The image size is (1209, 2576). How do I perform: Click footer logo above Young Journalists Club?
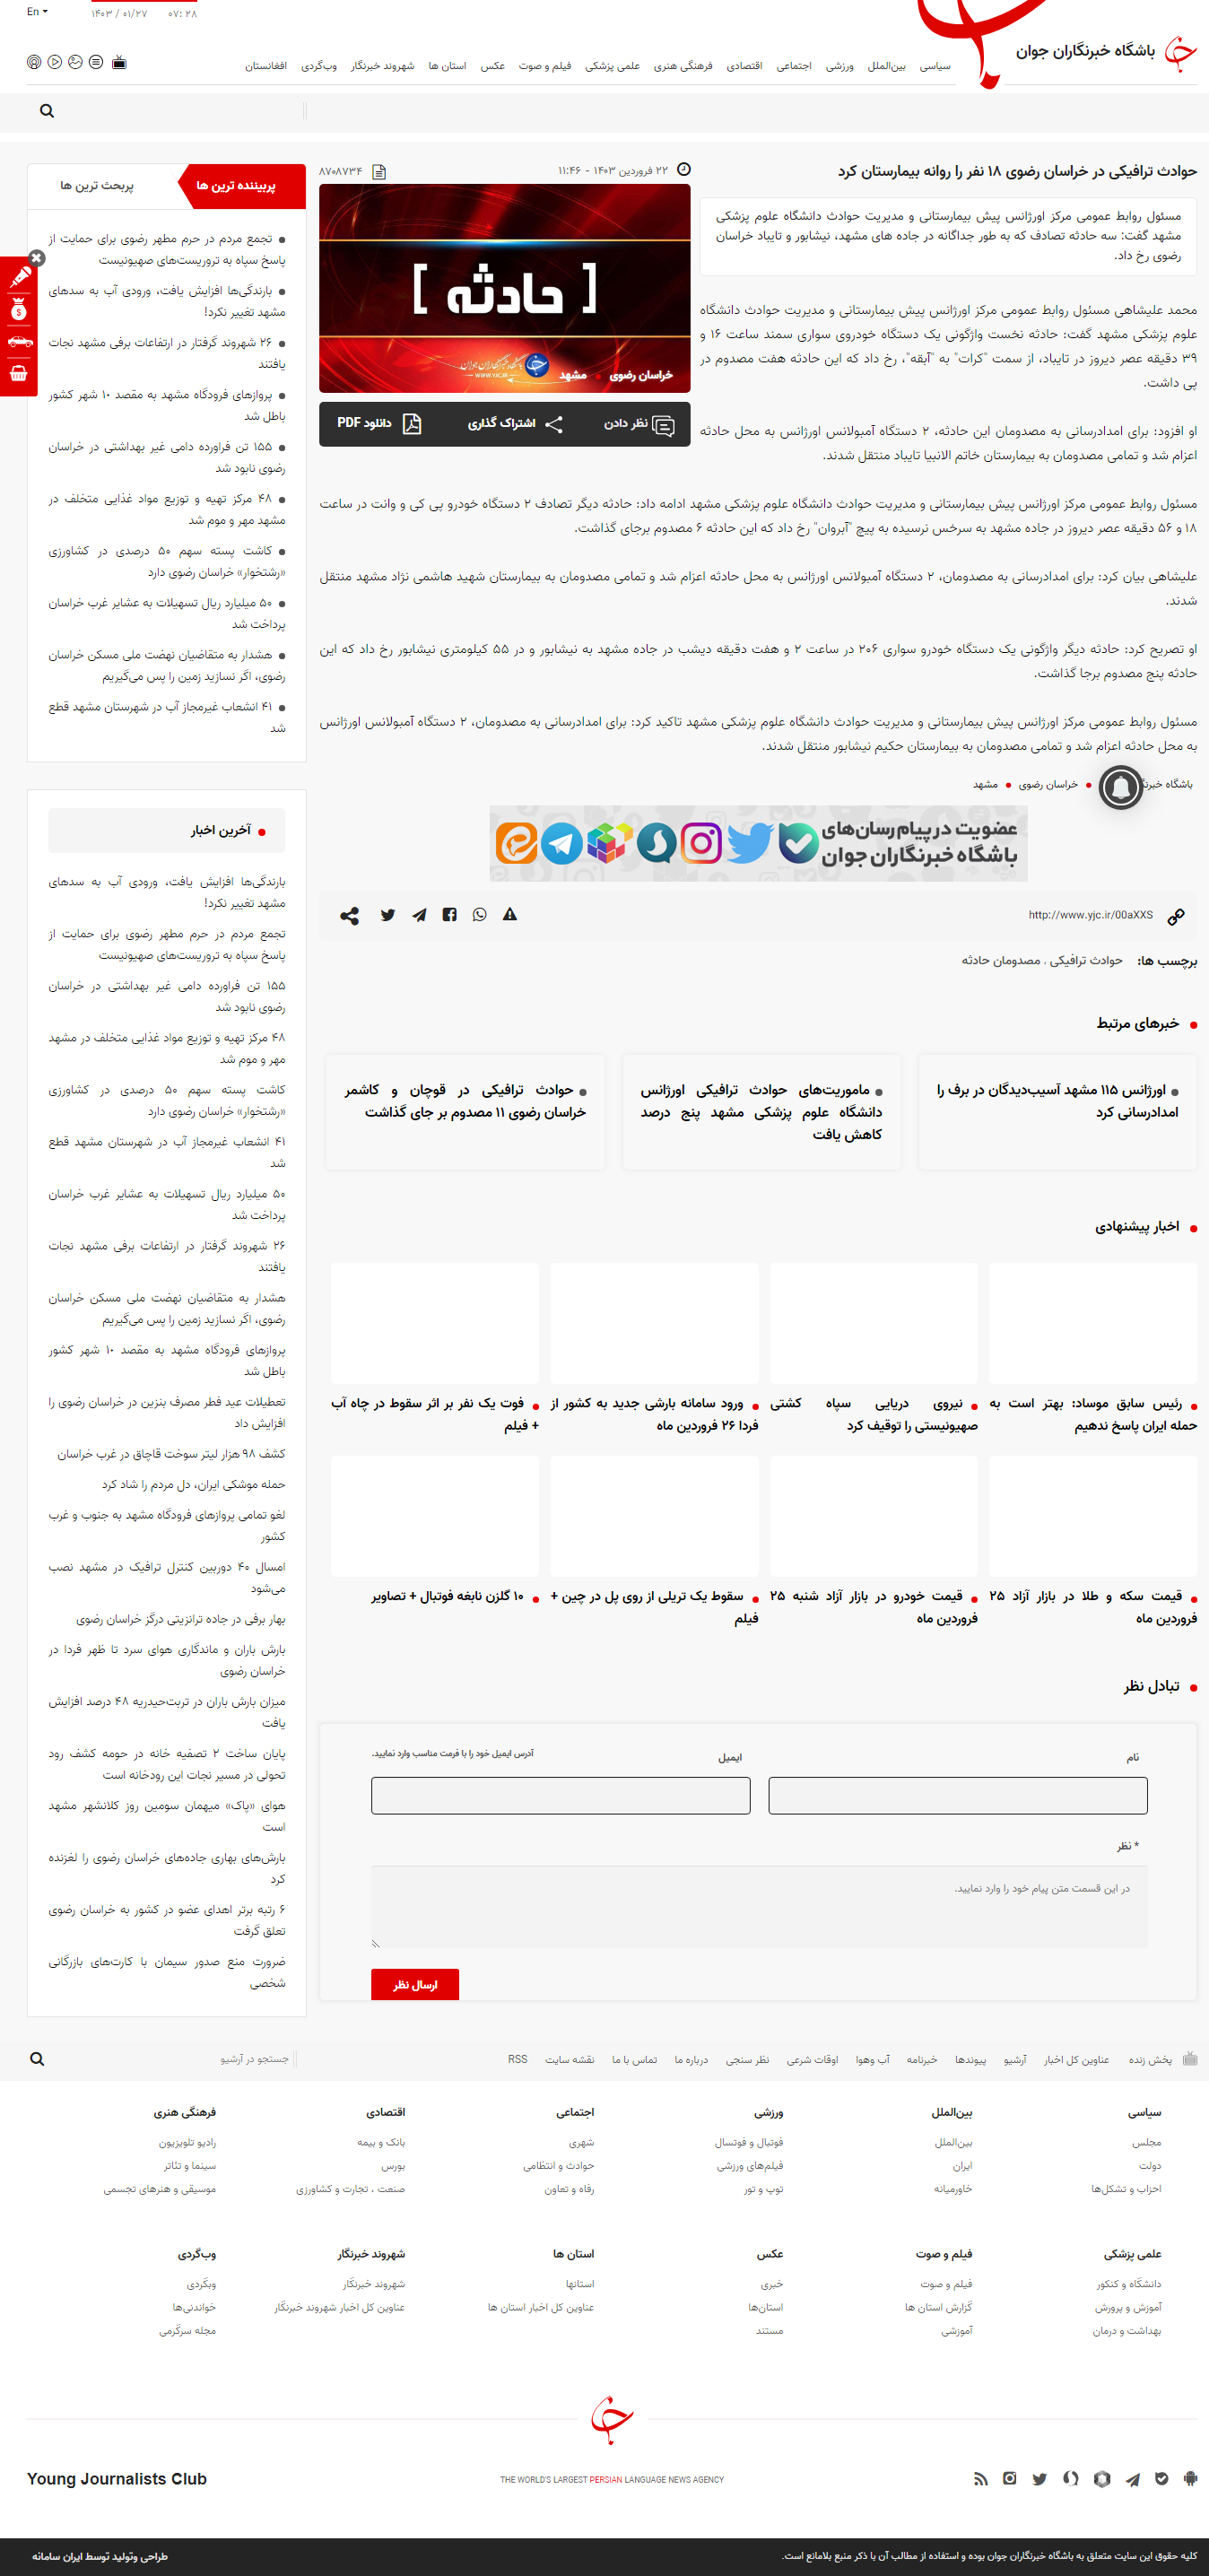coord(611,2419)
